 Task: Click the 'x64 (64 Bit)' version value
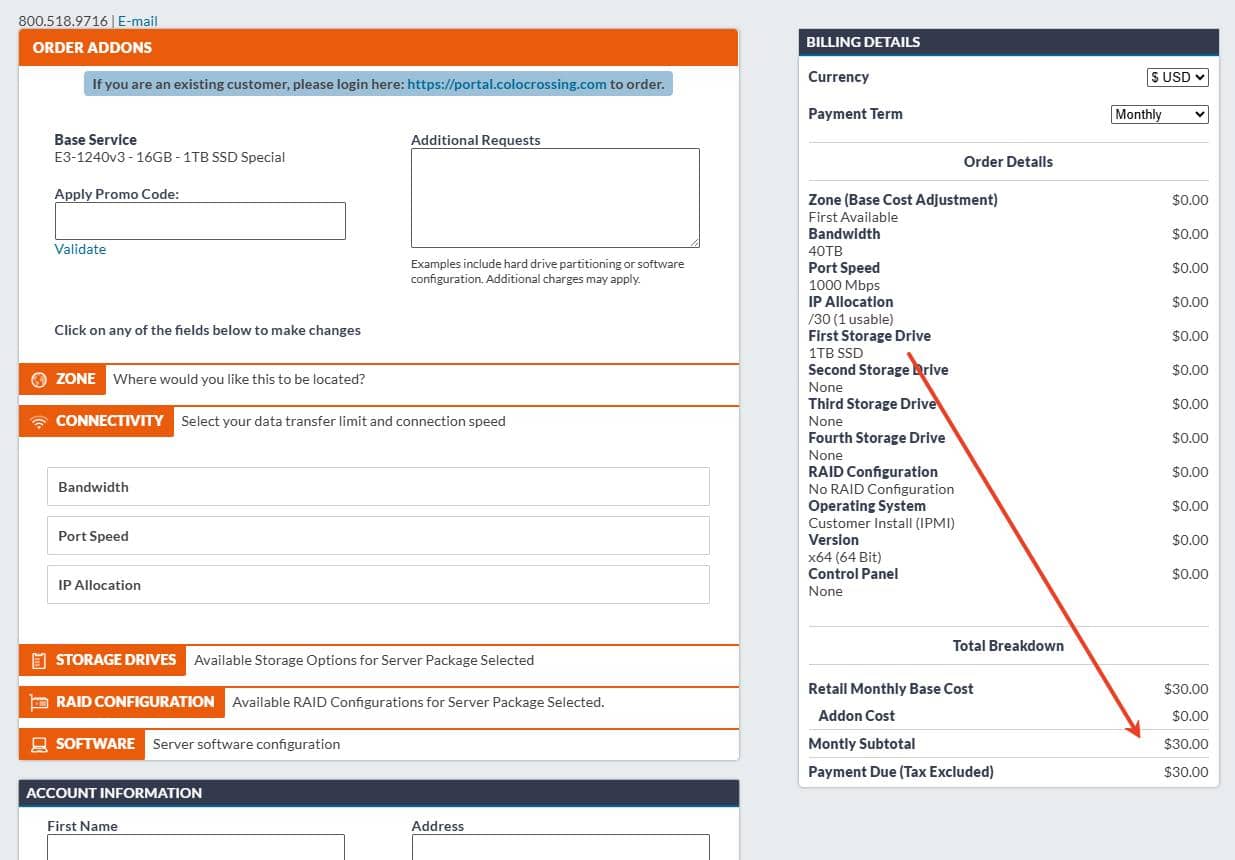click(x=845, y=557)
